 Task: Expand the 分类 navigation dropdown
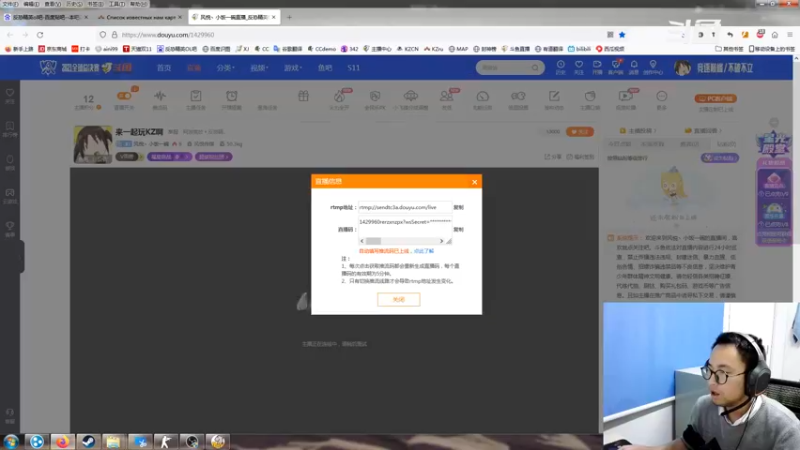coord(224,68)
